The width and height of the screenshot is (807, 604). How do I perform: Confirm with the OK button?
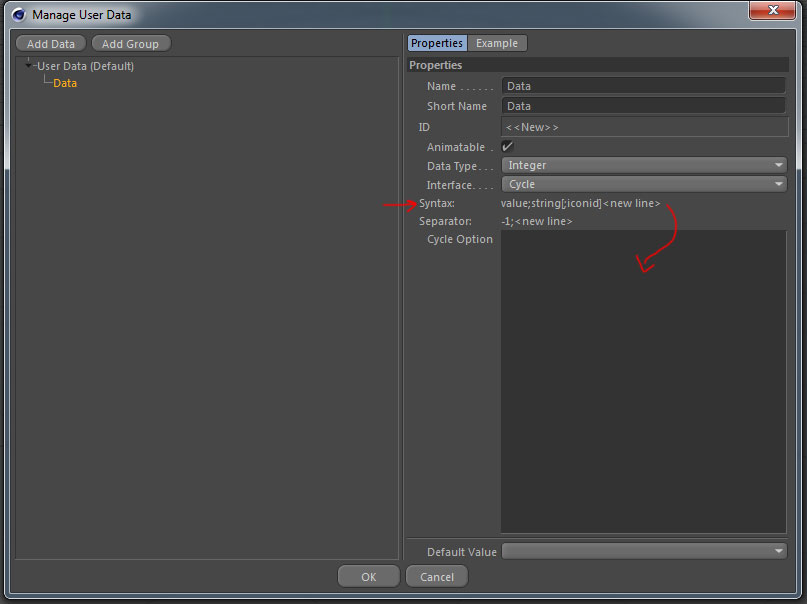click(369, 577)
